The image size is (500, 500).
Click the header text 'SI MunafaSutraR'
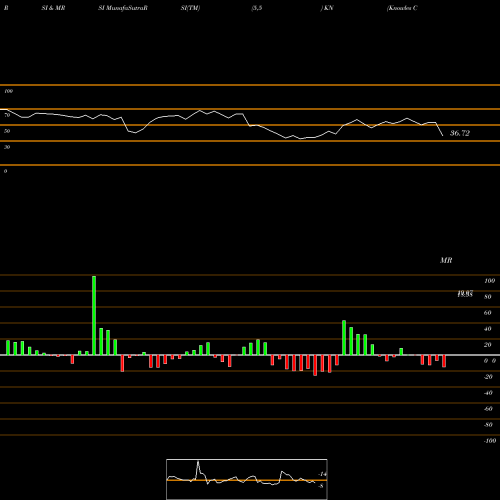pos(123,8)
